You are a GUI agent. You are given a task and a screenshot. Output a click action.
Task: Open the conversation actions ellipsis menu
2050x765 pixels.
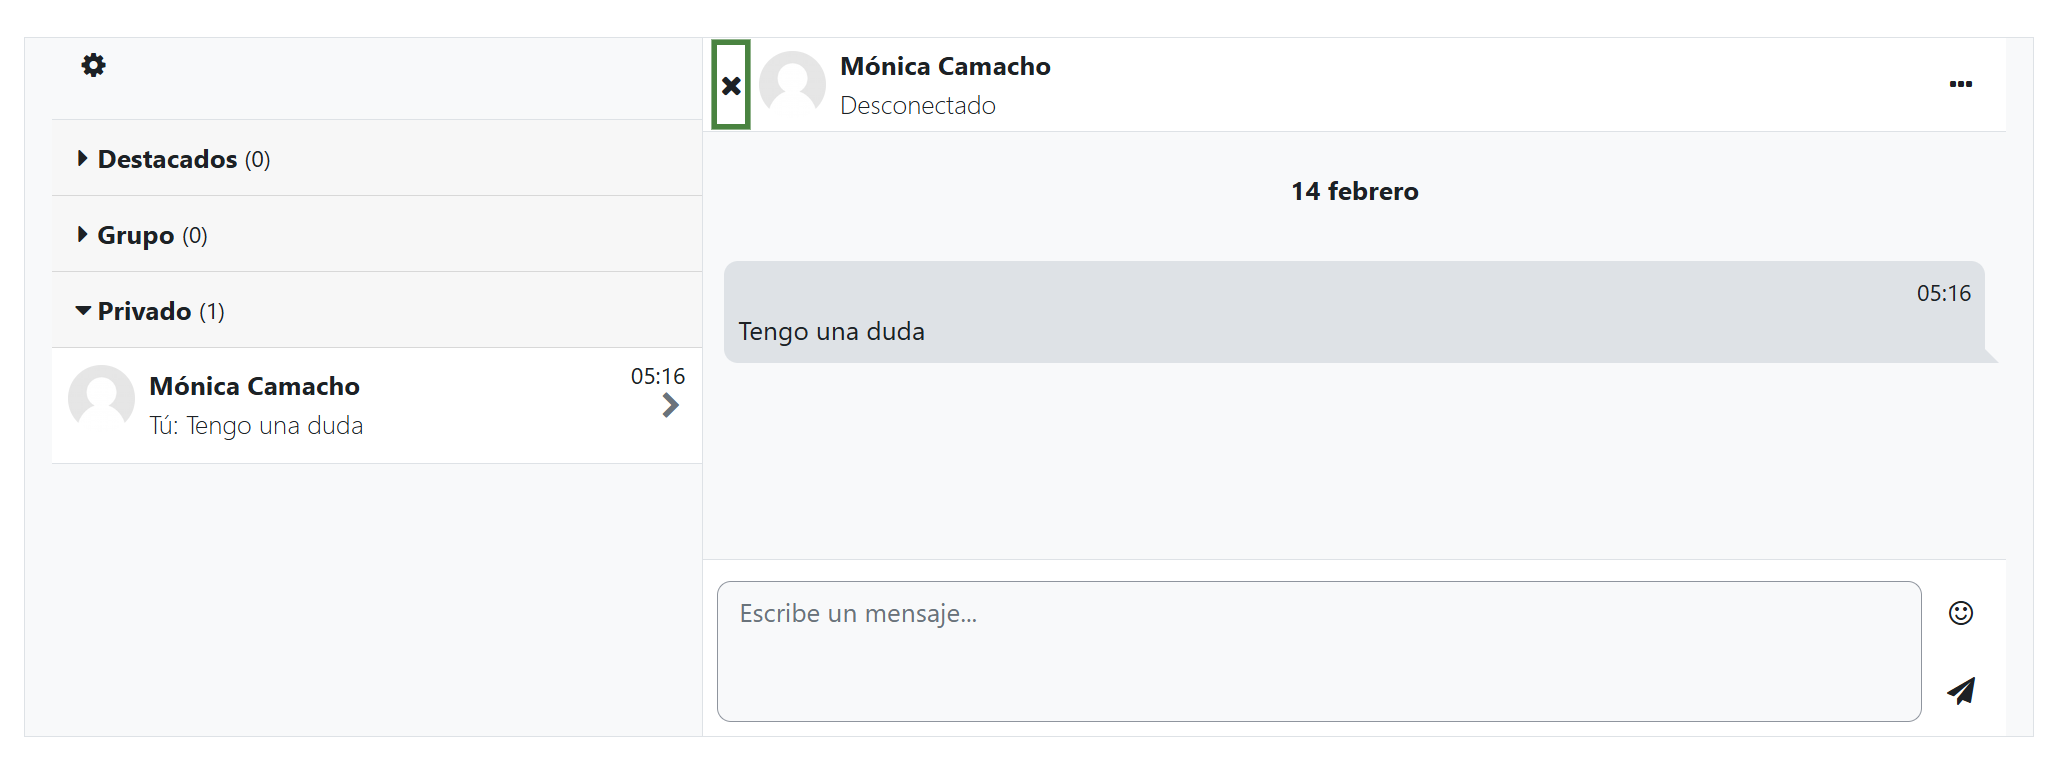(1960, 84)
